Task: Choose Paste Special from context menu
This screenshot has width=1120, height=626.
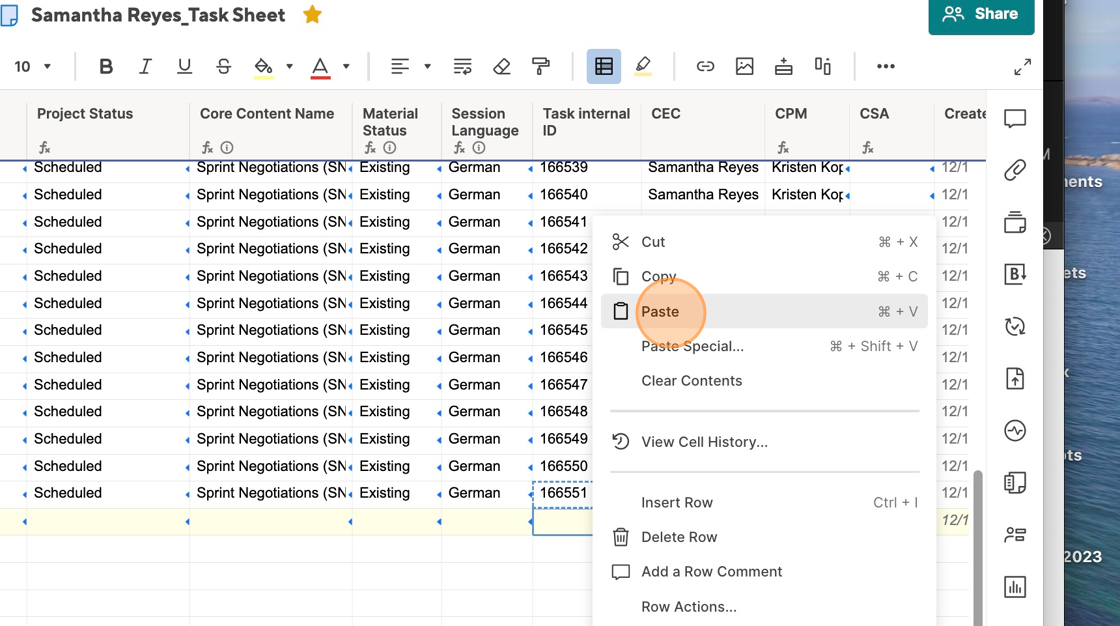Action: [764, 346]
